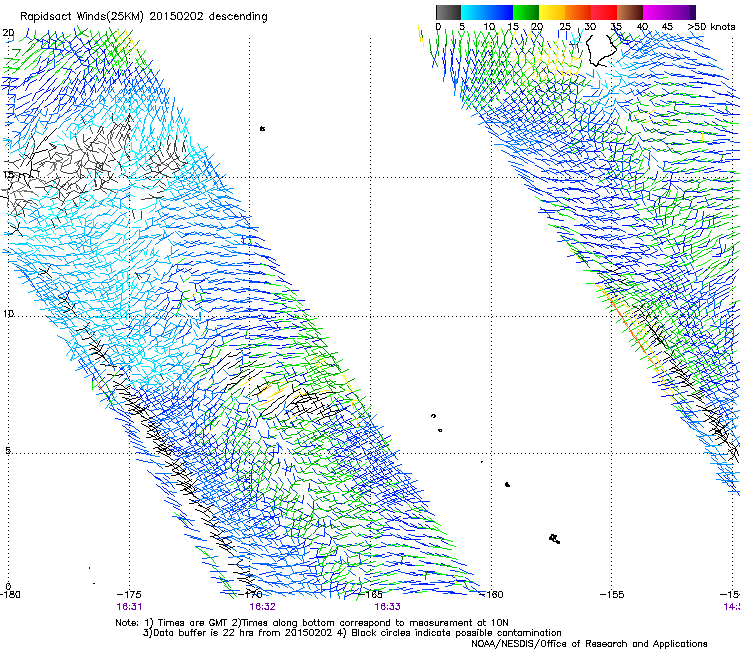Click the blue 10–15 knots color segment
Image resolution: width=740 pixels, height=650 pixels.
tap(500, 12)
